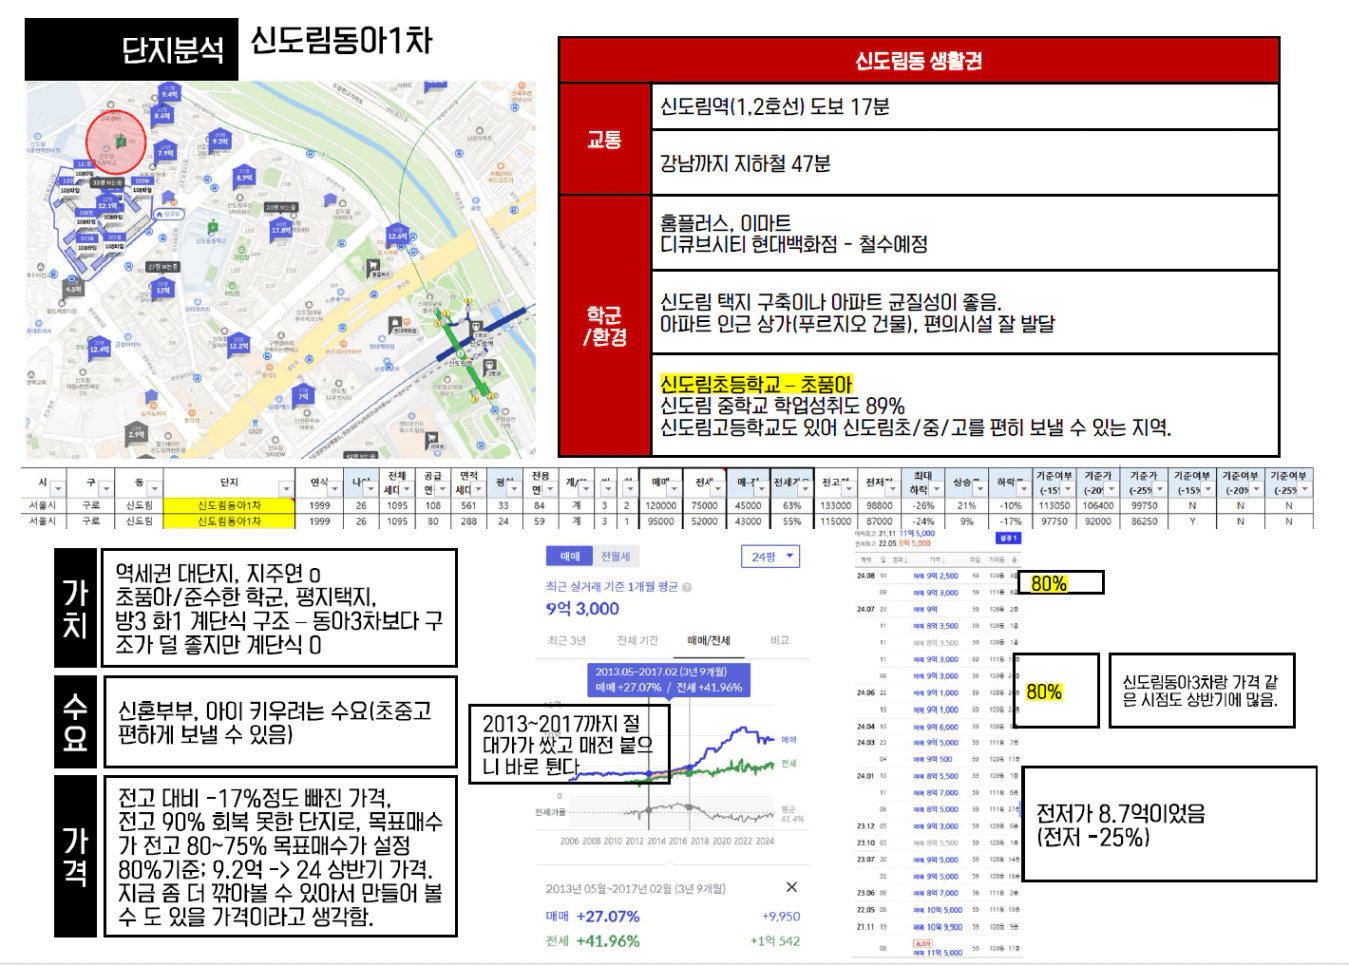The image size is (1349, 966).
Task: Click the 매매 10억 9,900 transaction link
Action: tap(937, 927)
